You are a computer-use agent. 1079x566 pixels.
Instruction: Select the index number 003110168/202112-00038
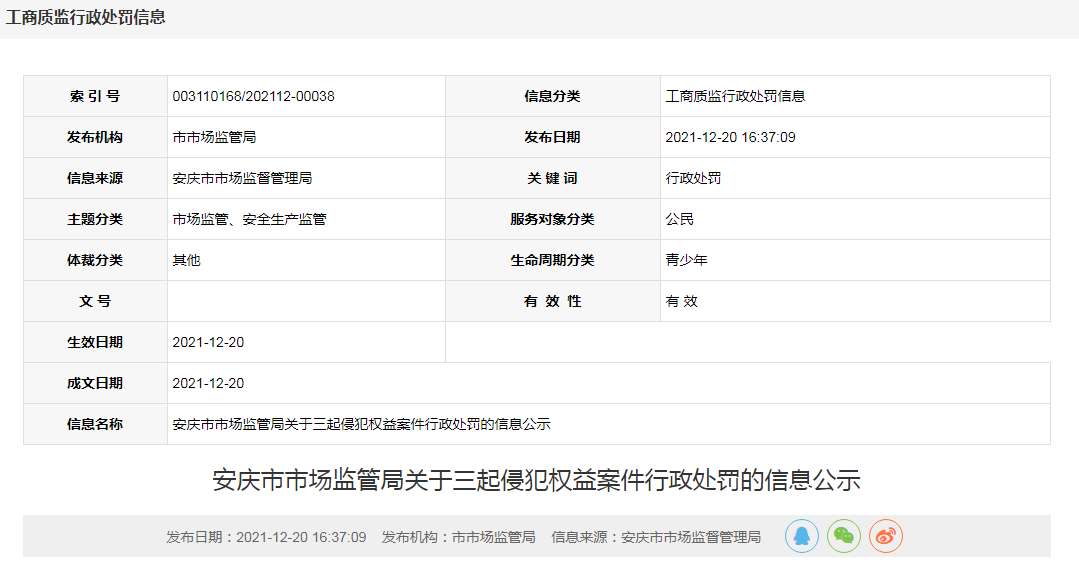253,96
